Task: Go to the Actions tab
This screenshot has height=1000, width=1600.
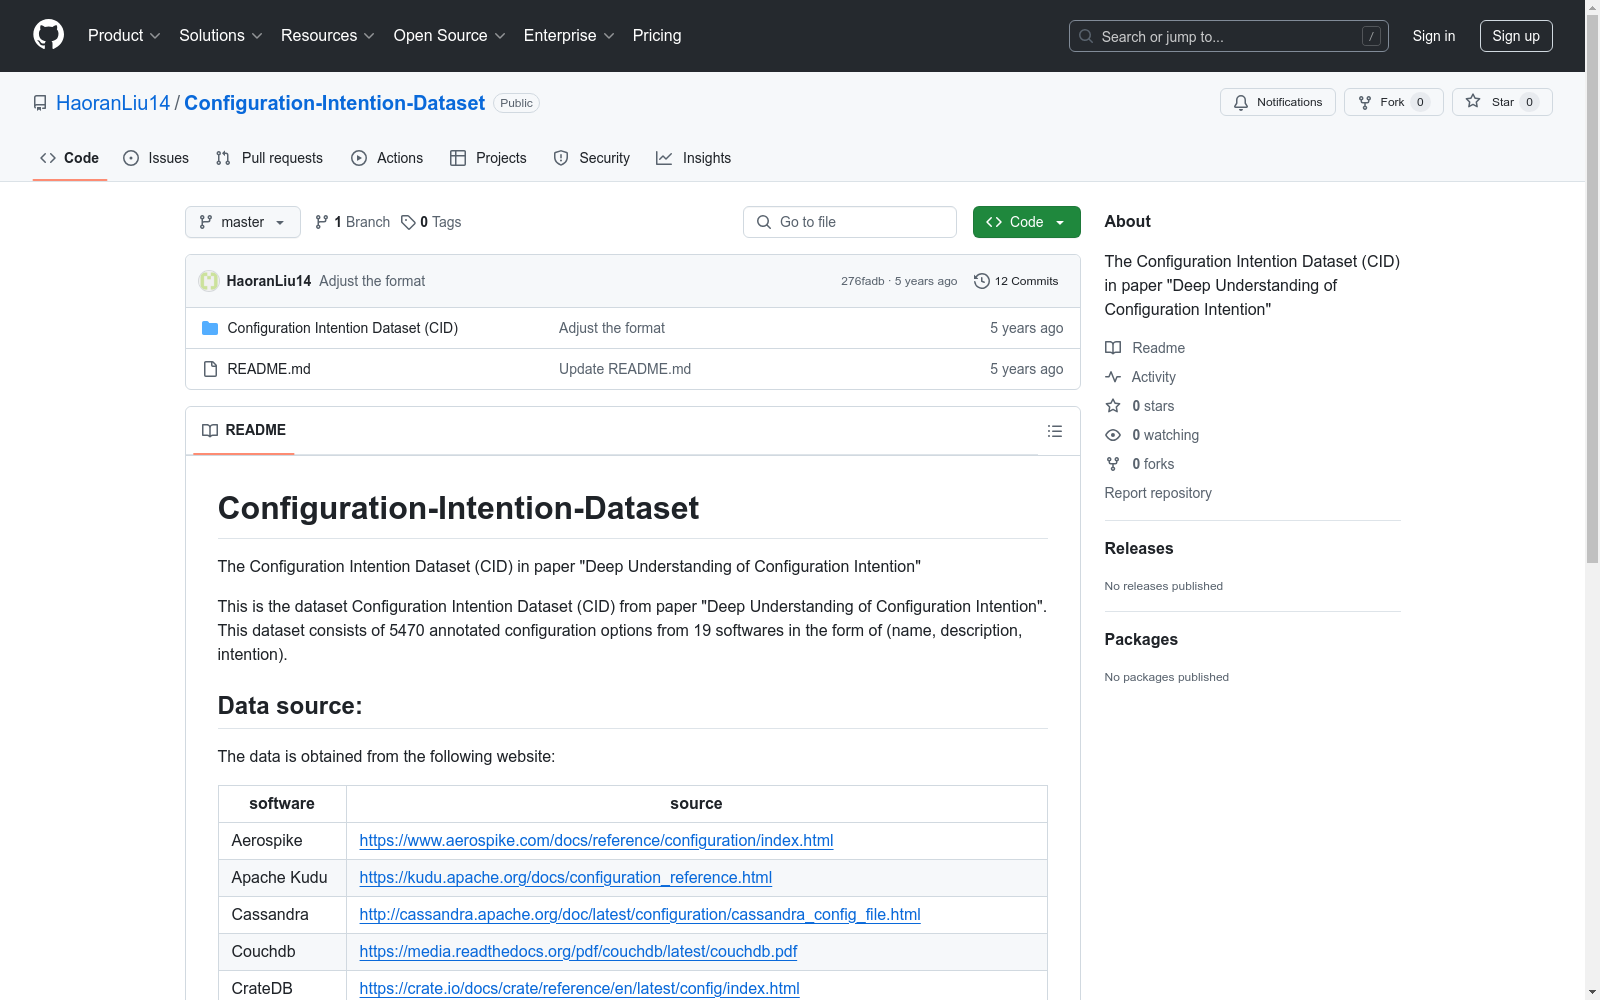Action: (x=387, y=158)
